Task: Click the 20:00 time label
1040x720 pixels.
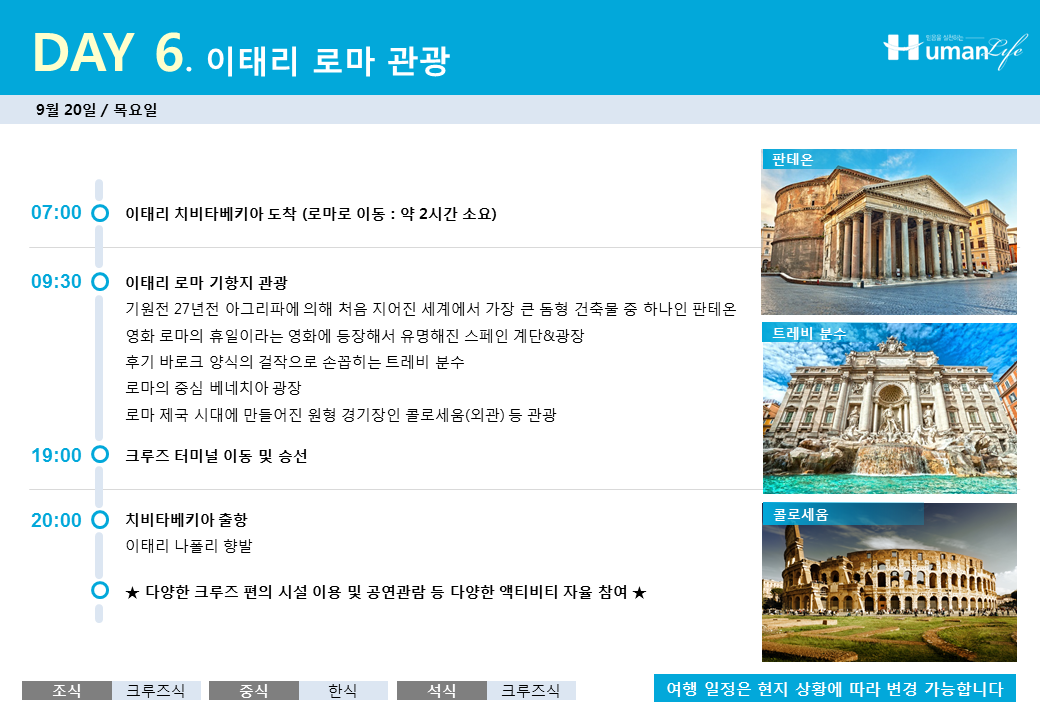Action: click(x=56, y=520)
